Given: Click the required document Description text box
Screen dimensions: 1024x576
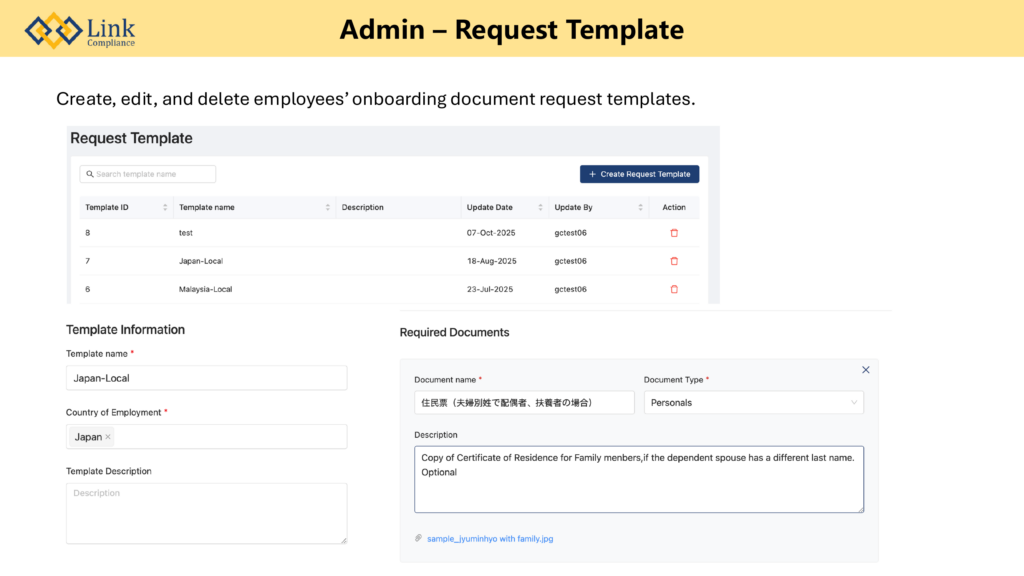Looking at the screenshot, I should pos(638,479).
